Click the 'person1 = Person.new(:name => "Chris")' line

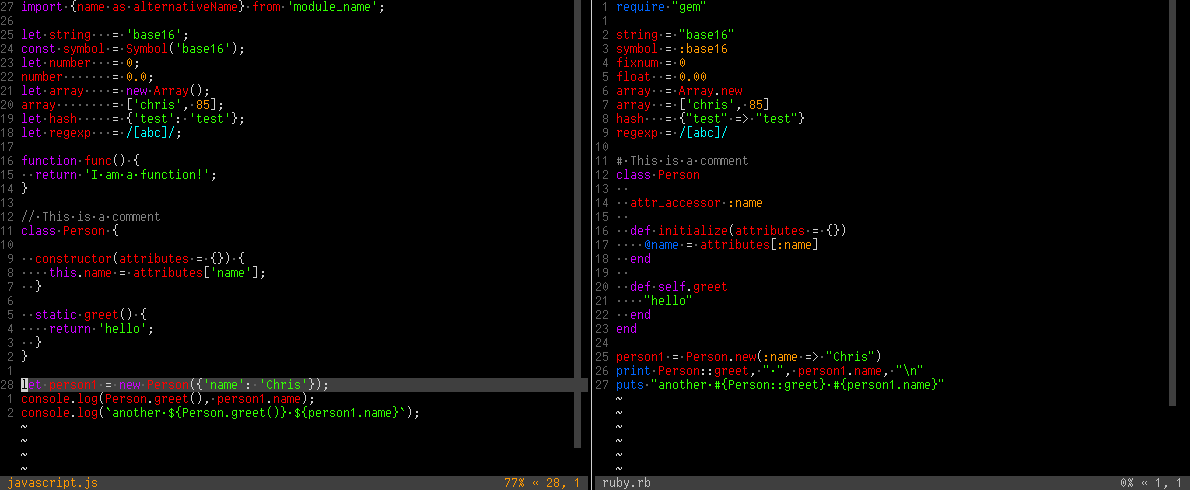(x=749, y=357)
